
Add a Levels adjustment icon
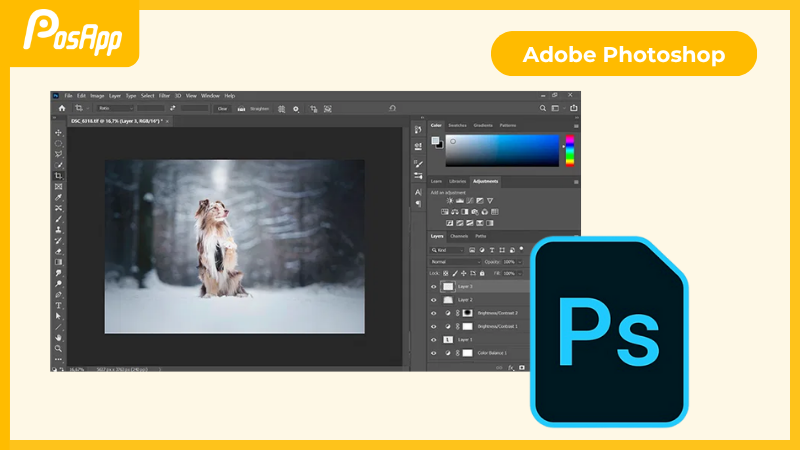pos(460,201)
